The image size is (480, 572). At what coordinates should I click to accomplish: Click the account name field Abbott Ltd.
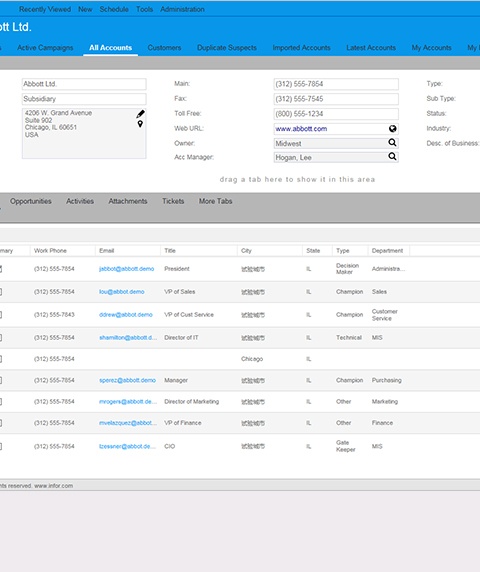tap(84, 84)
